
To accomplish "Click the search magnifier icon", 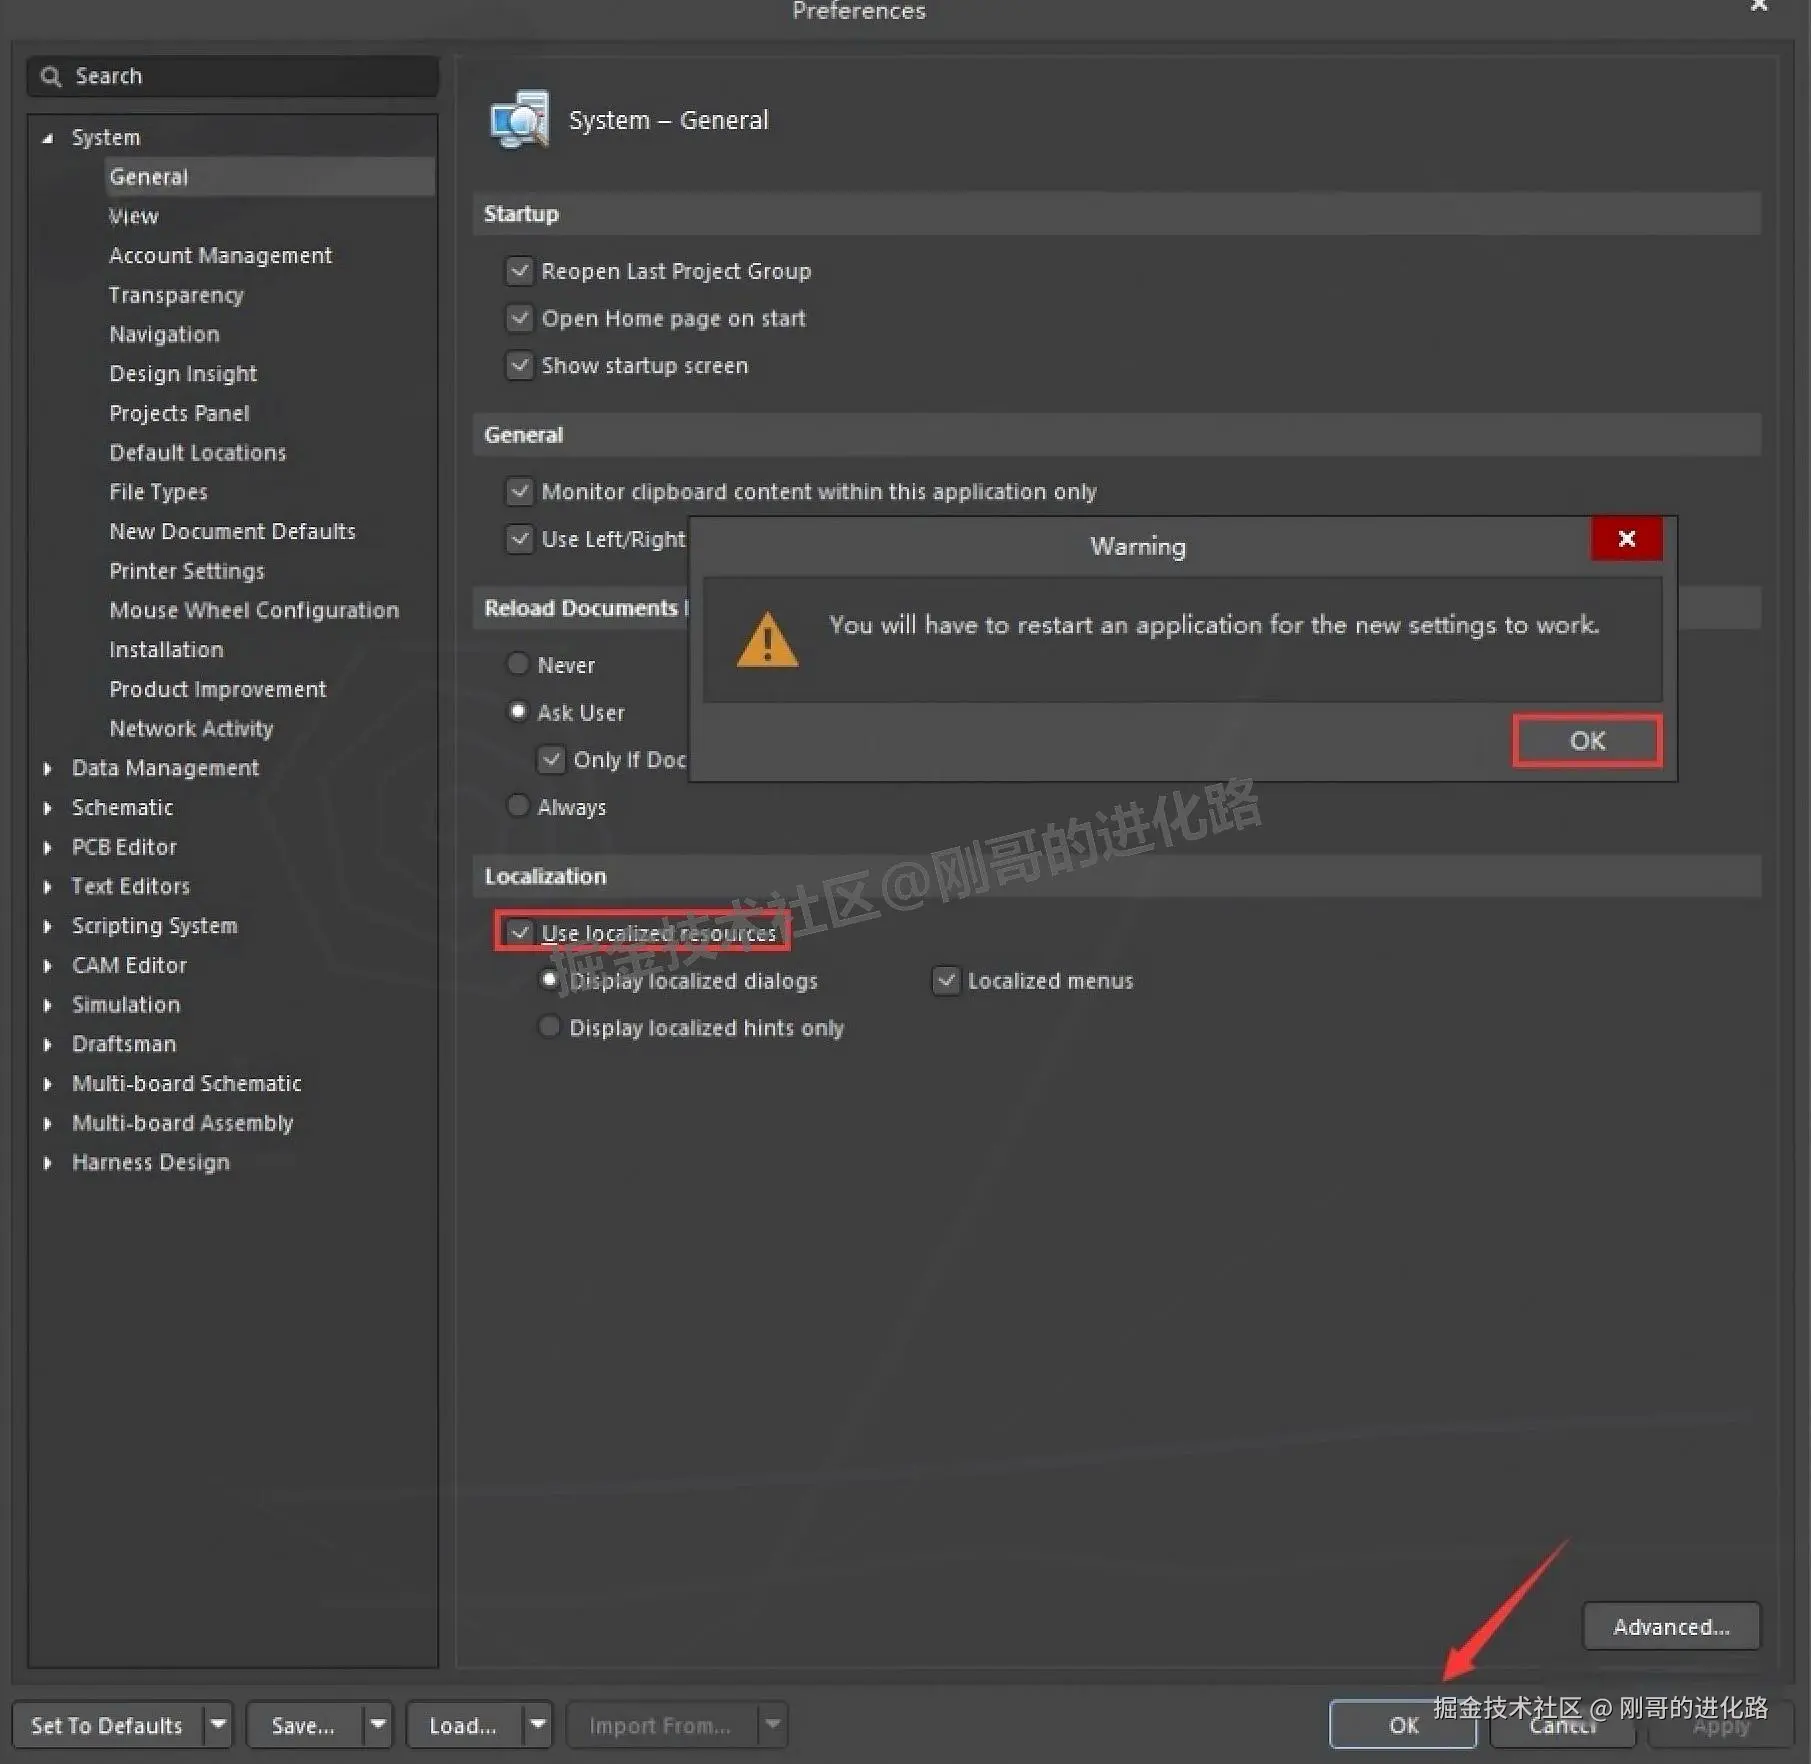I will [x=51, y=76].
